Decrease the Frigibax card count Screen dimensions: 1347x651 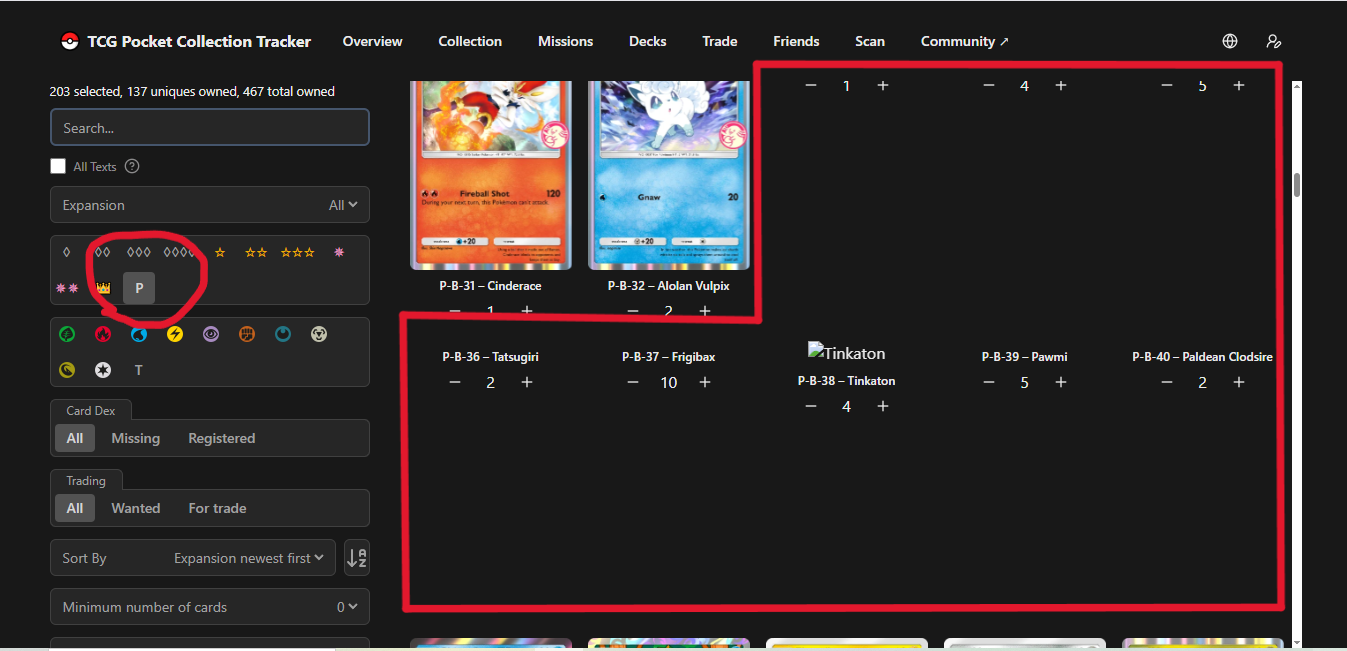point(633,382)
